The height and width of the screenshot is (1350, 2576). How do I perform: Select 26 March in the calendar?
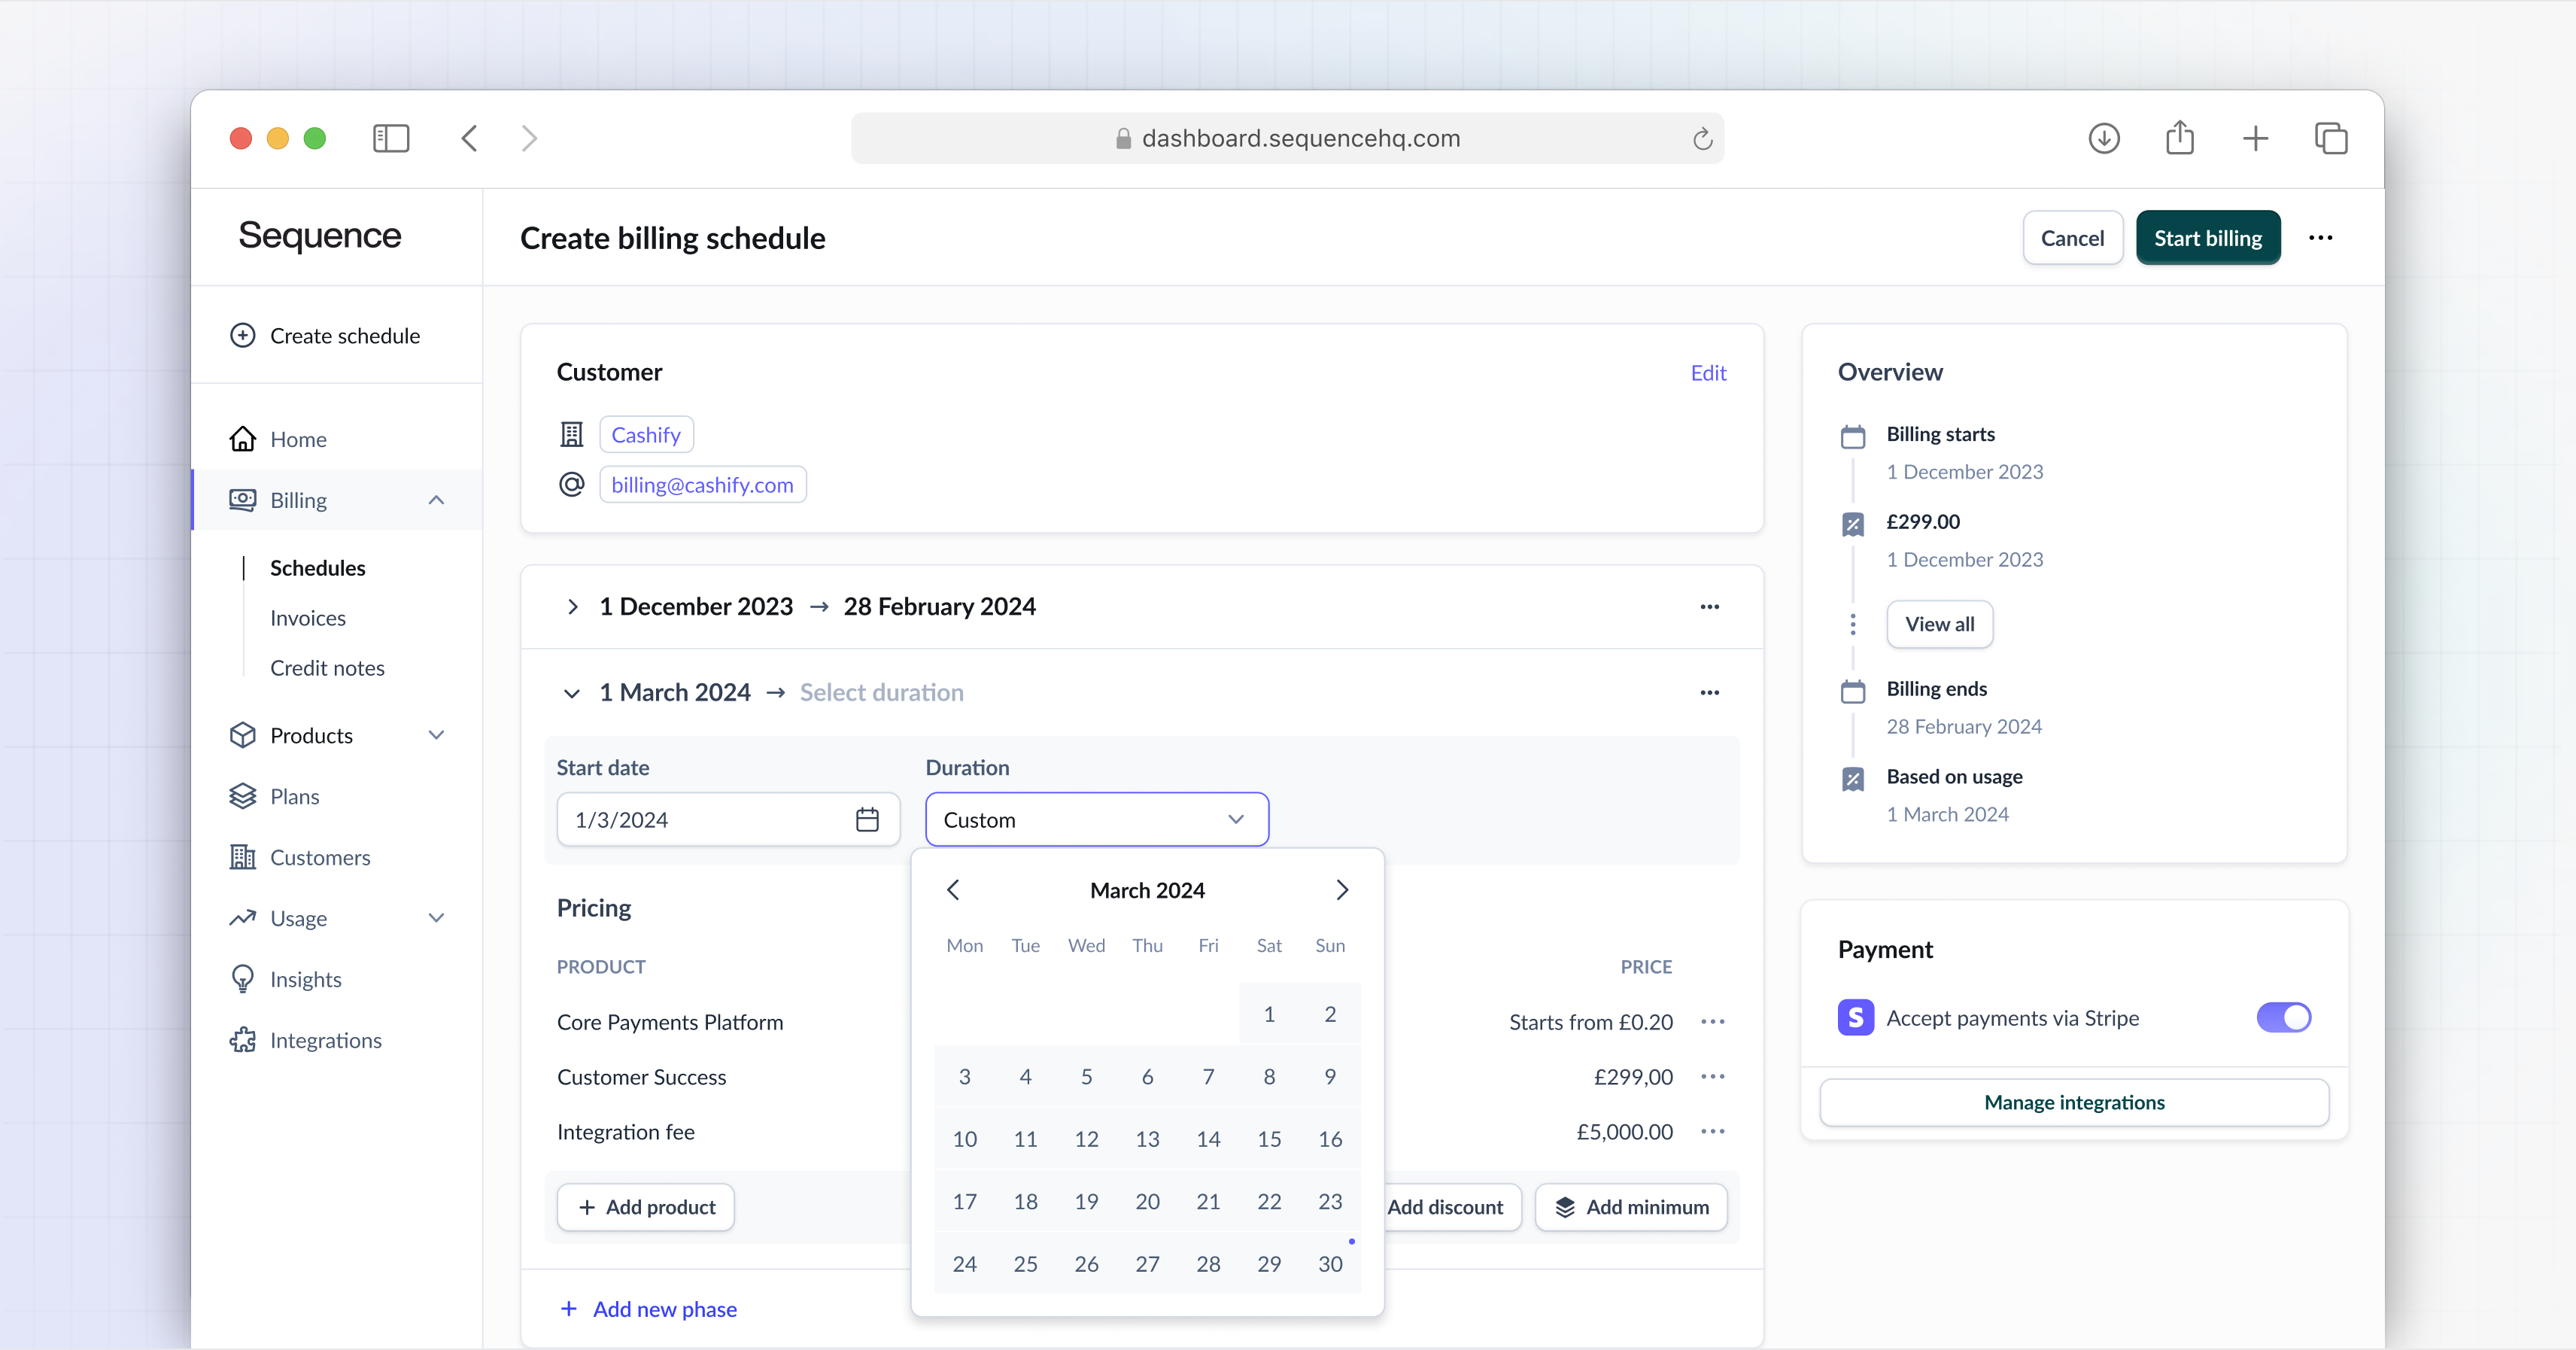[1086, 1264]
